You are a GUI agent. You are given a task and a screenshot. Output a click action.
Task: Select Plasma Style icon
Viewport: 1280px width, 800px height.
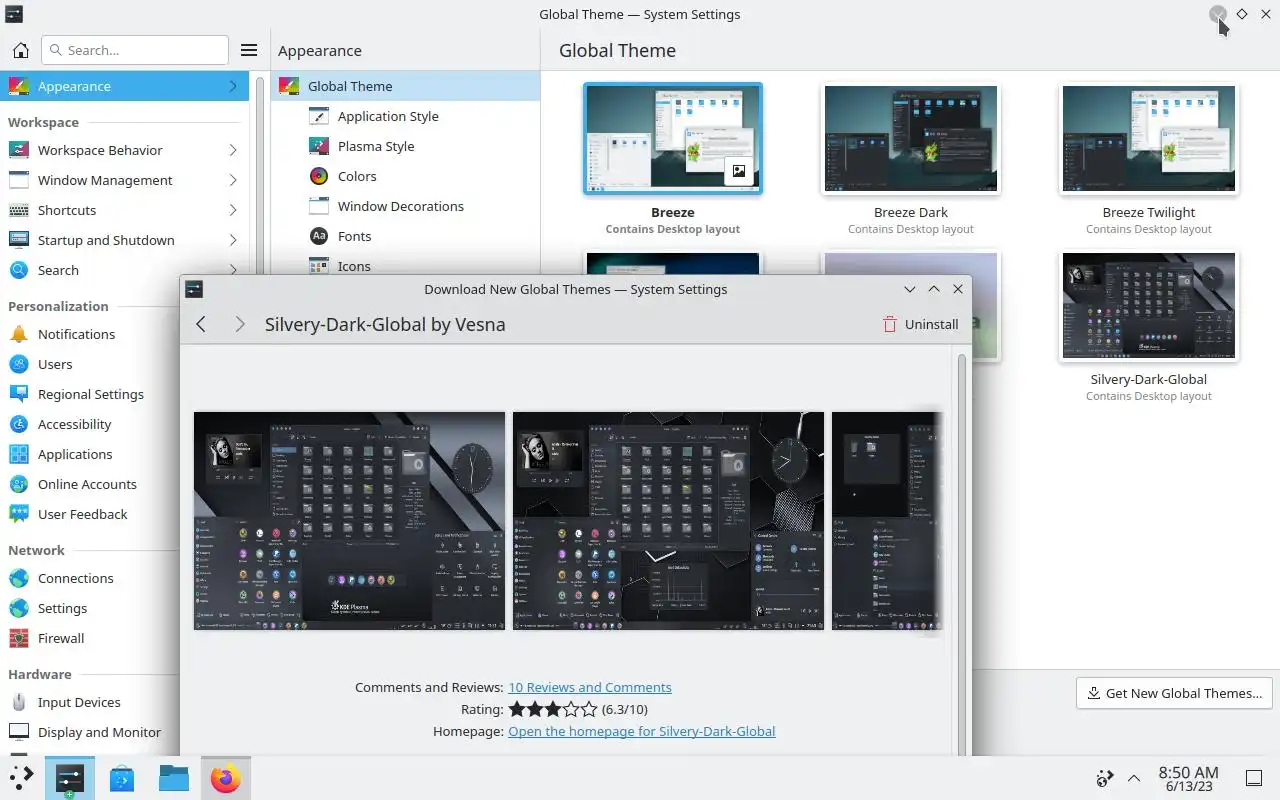pos(319,146)
